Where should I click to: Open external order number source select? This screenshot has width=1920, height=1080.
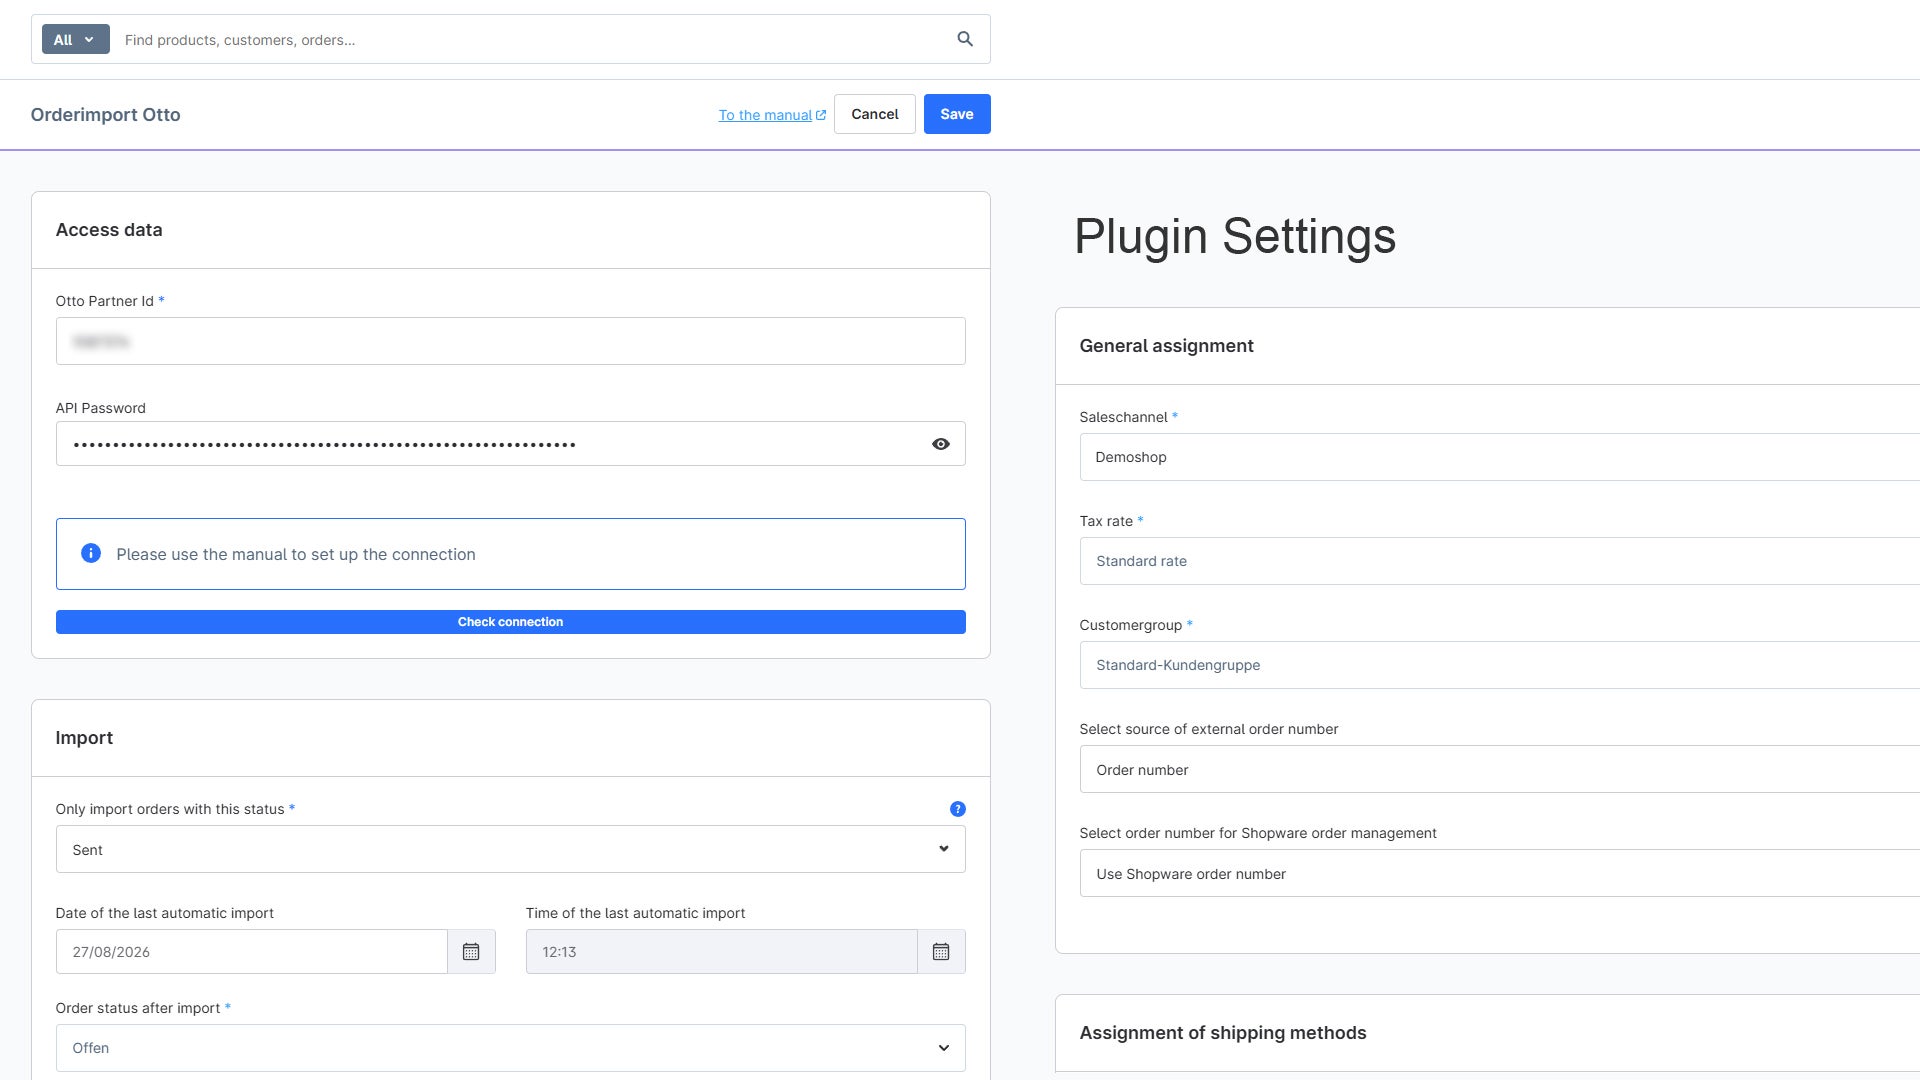[x=1500, y=769]
